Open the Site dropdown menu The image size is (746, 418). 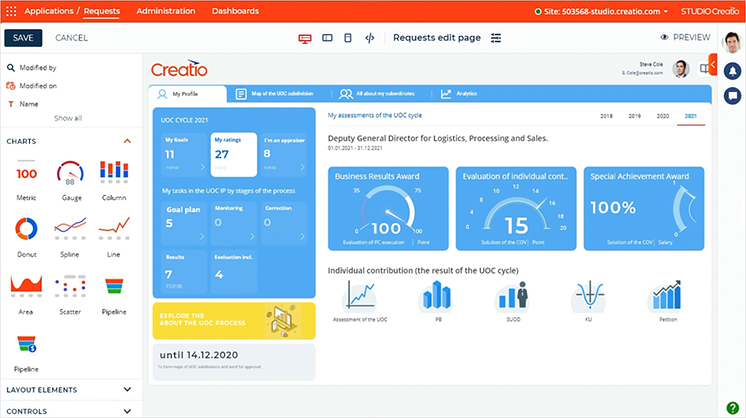601,11
